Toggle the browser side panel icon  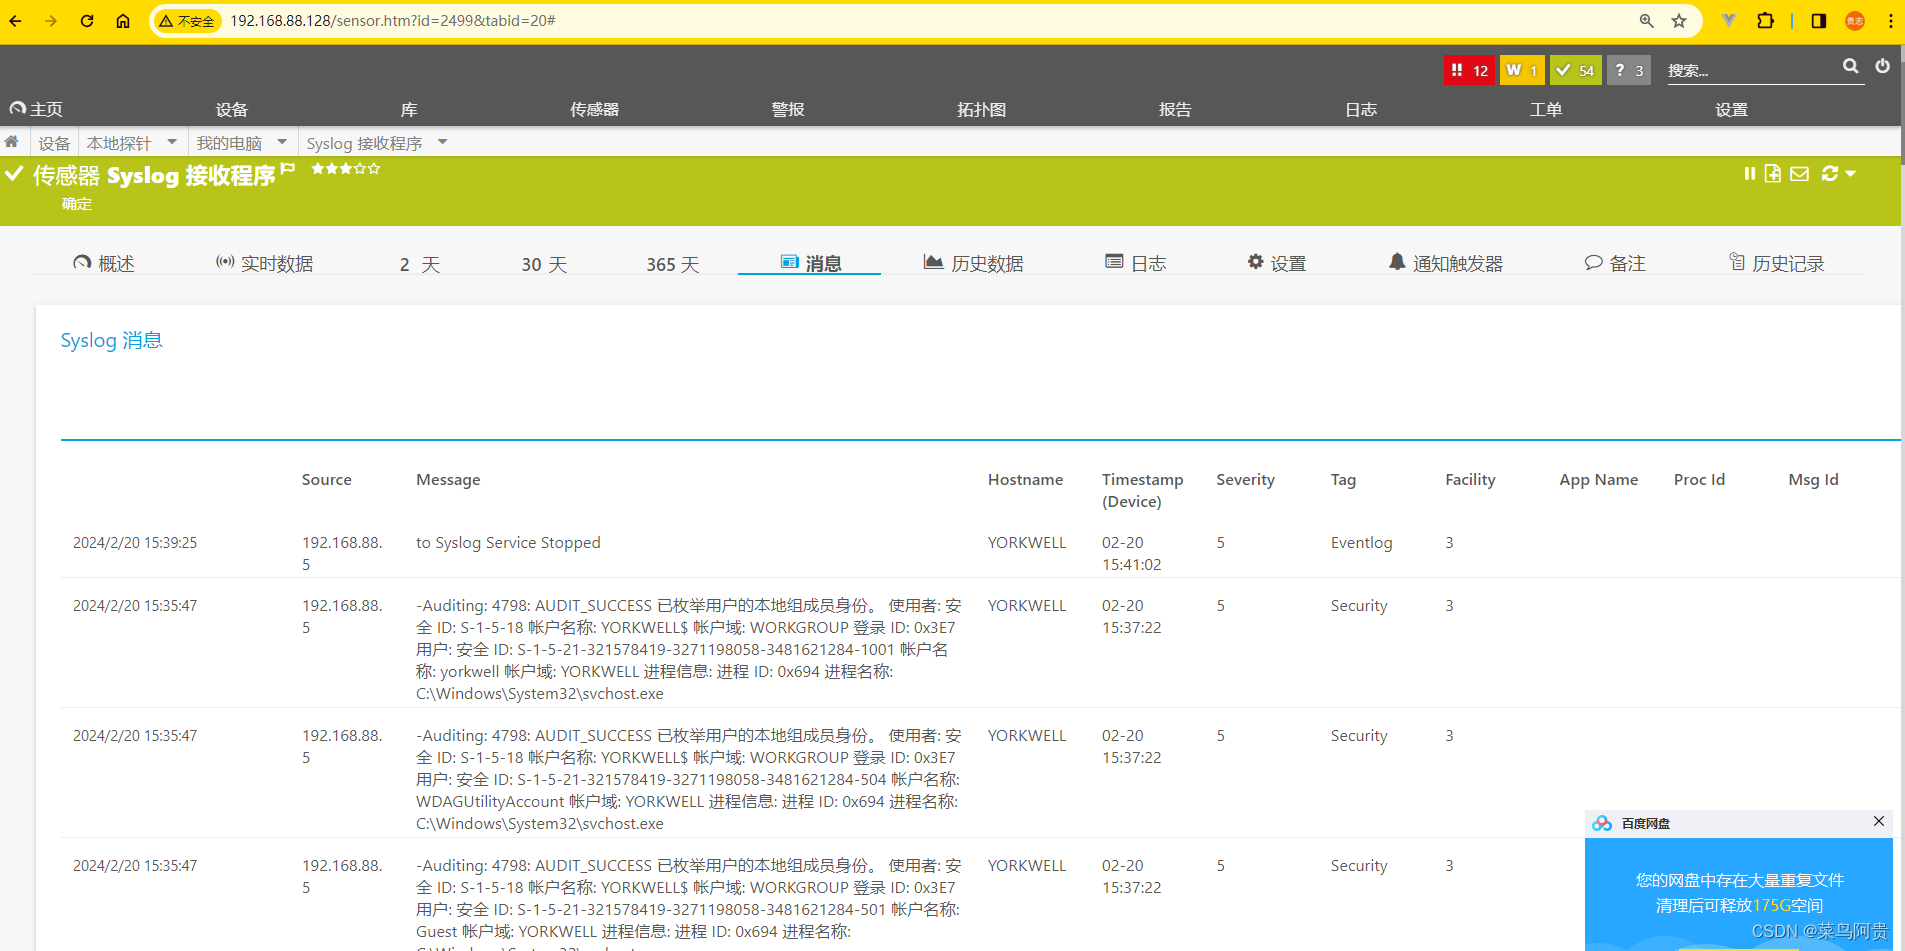pyautogui.click(x=1819, y=21)
